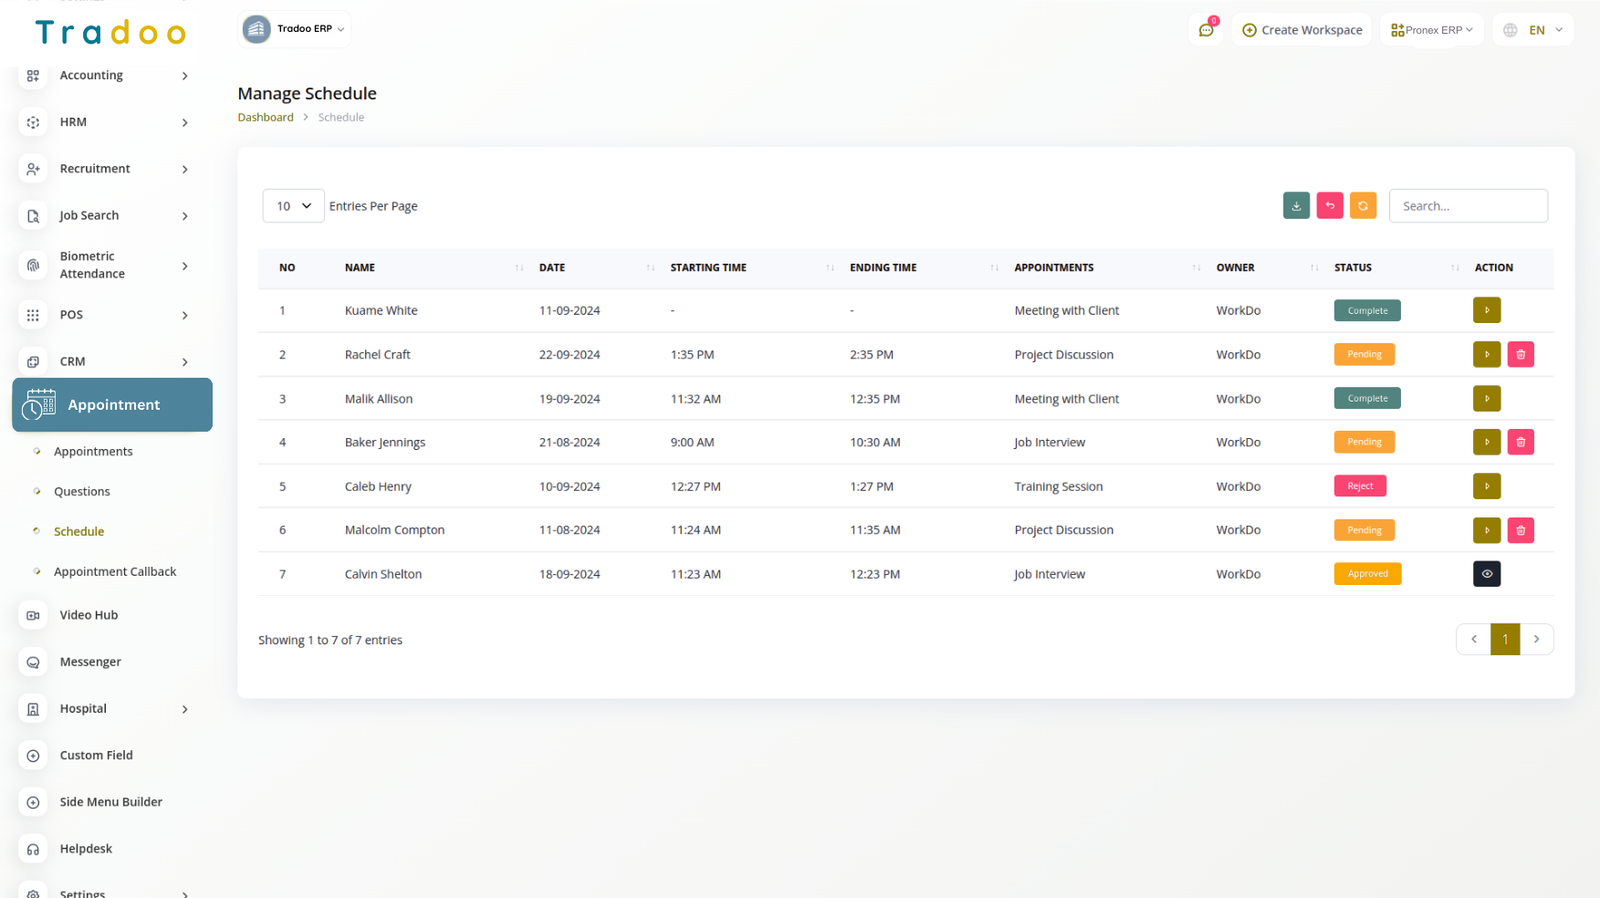
Task: Open the chat notifications icon
Action: tap(1206, 30)
